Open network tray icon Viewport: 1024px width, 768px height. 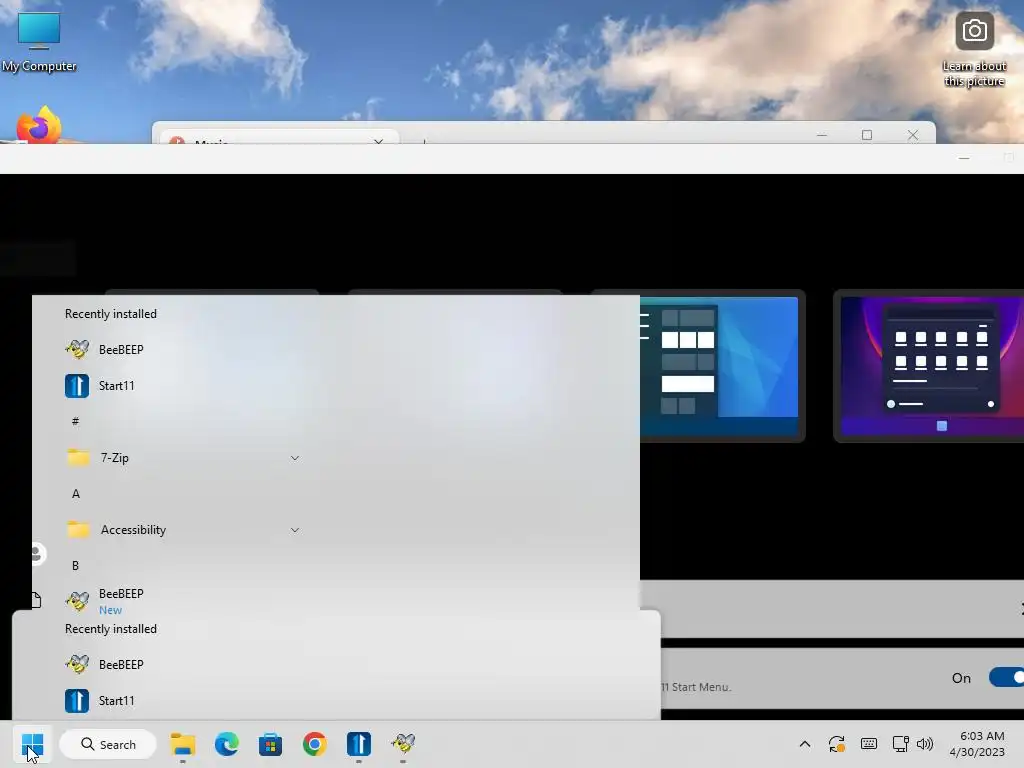click(901, 744)
